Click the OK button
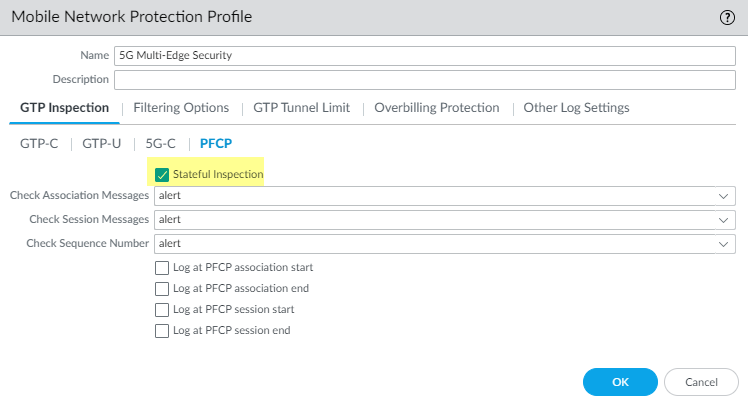 pyautogui.click(x=620, y=382)
